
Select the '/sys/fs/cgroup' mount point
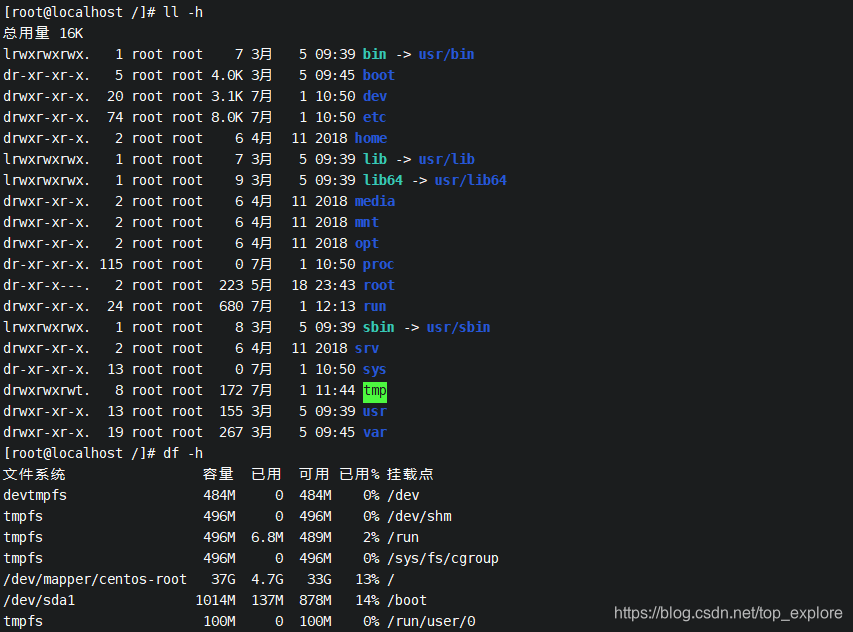tap(443, 559)
